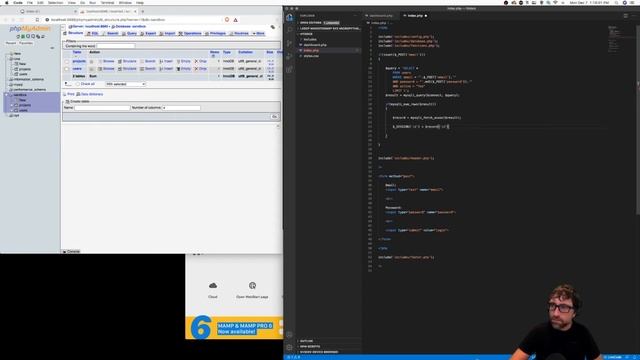This screenshot has height=360, width=640.
Task: Open Spotlight search icon in menu bar
Action: (x=616, y=2)
